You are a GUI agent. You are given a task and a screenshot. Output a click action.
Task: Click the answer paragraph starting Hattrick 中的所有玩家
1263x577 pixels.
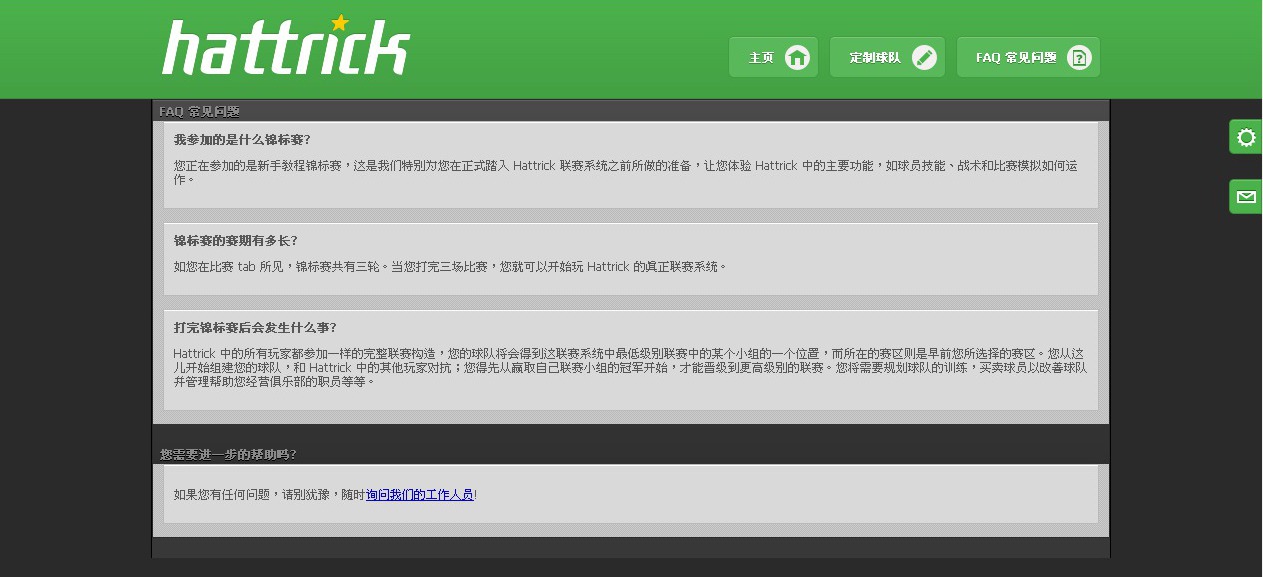pos(630,368)
